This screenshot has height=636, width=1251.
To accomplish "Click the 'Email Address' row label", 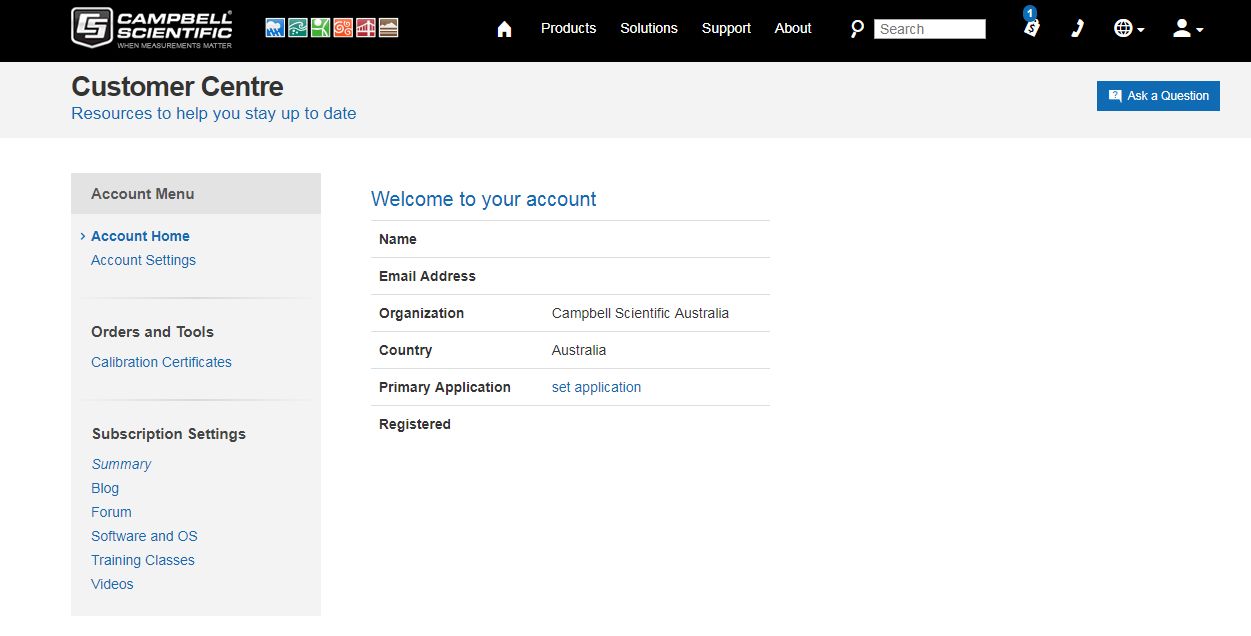I will click(x=427, y=276).
